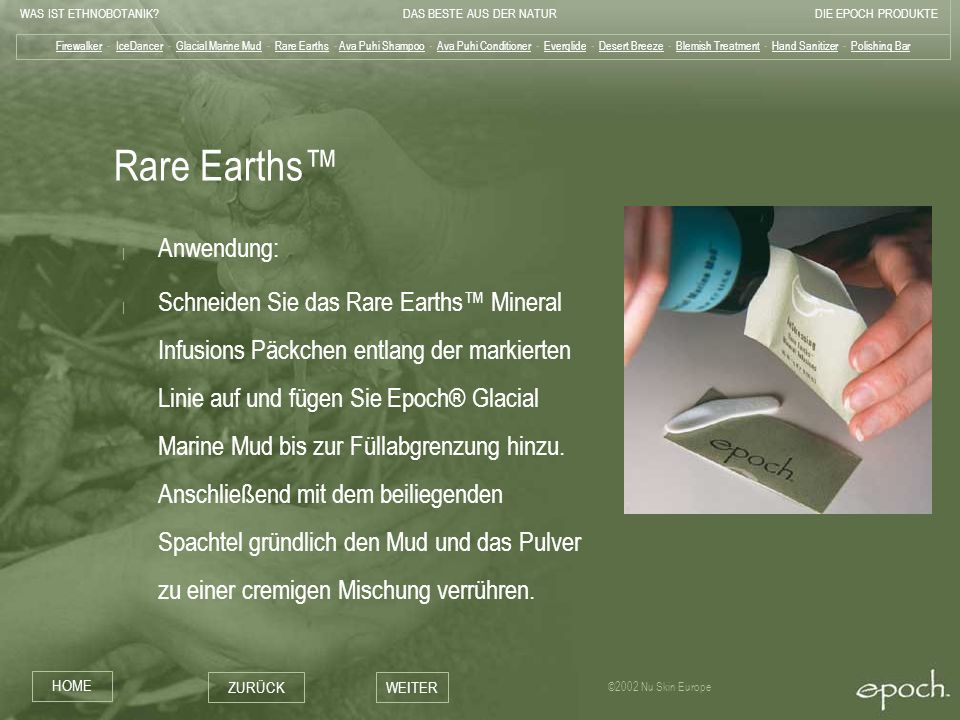Go back with the ZURÜCK button
This screenshot has height=720, width=960.
(256, 688)
